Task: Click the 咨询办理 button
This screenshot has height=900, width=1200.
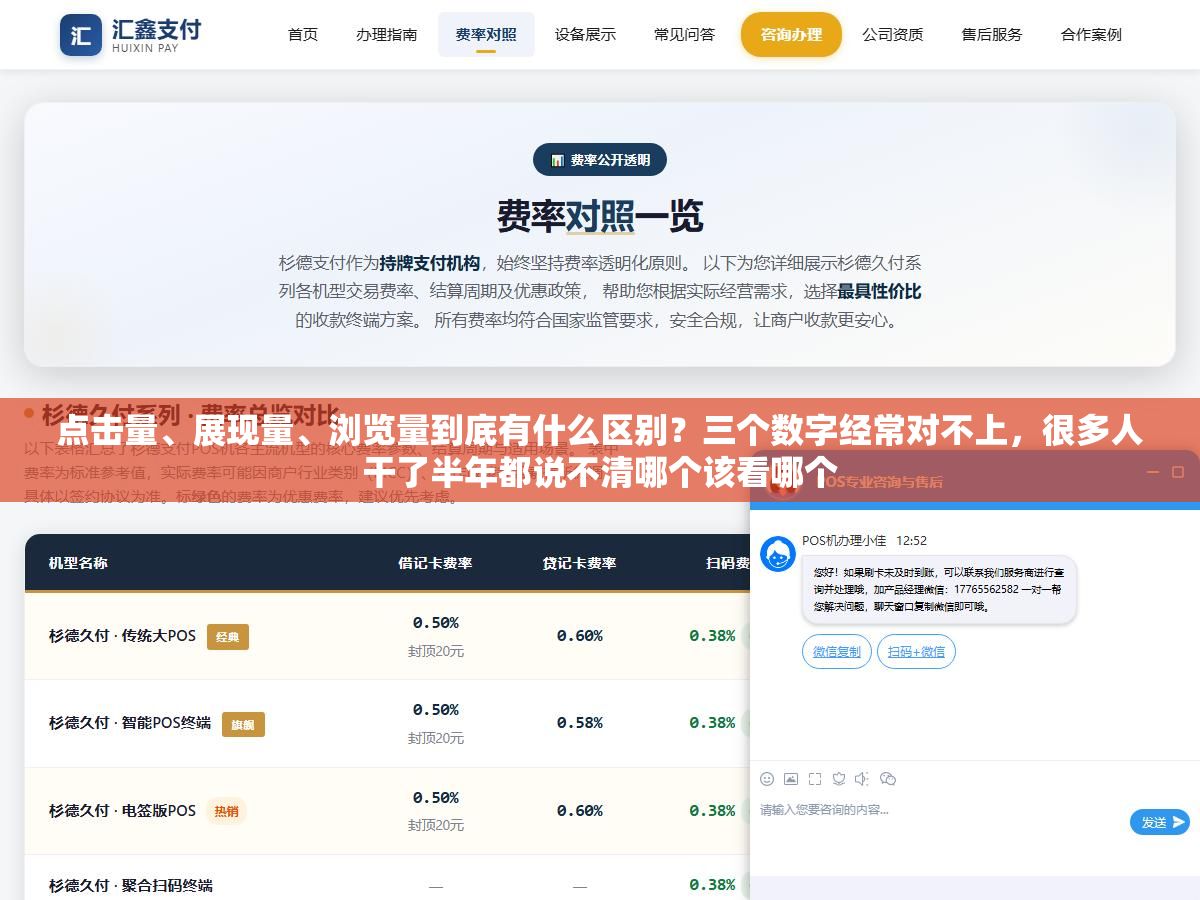Action: (791, 34)
